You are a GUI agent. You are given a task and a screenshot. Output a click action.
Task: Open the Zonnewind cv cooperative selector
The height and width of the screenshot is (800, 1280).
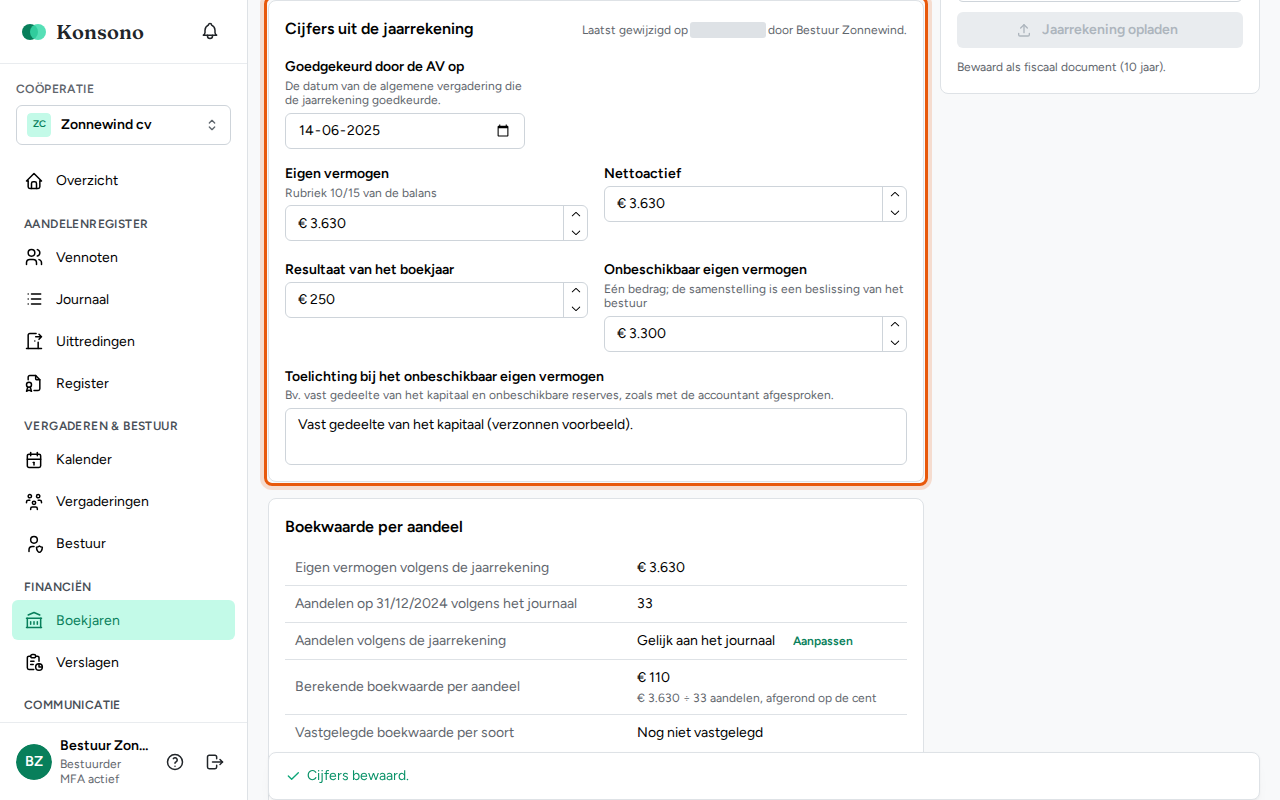pos(123,125)
